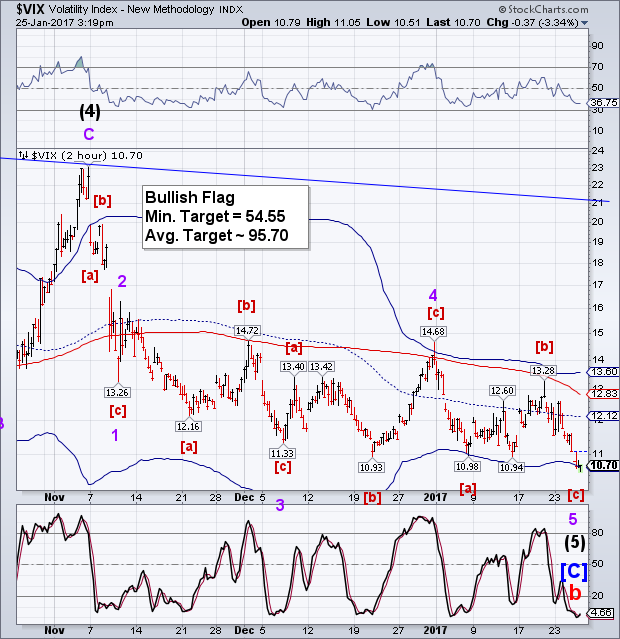Click the purple wave 1 label
Image resolution: width=620 pixels, height=639 pixels.
(x=115, y=435)
